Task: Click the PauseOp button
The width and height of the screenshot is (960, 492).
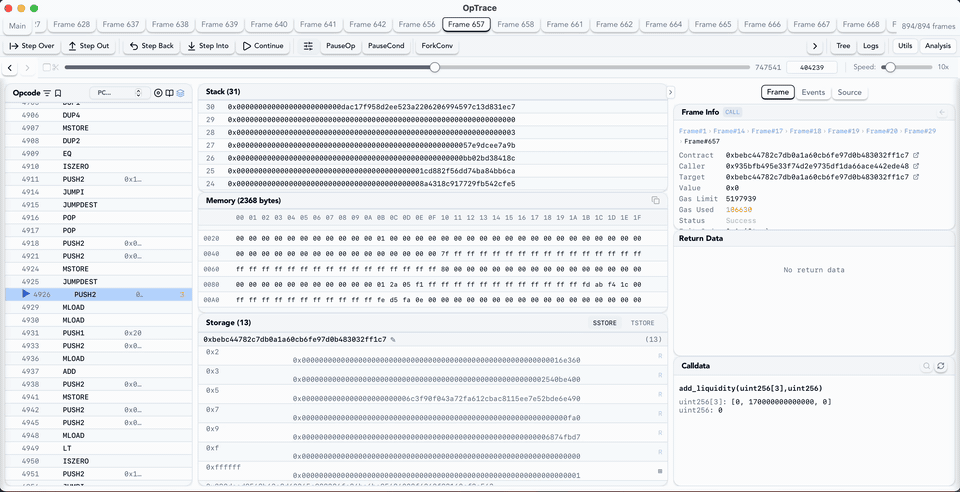Action: pos(340,46)
